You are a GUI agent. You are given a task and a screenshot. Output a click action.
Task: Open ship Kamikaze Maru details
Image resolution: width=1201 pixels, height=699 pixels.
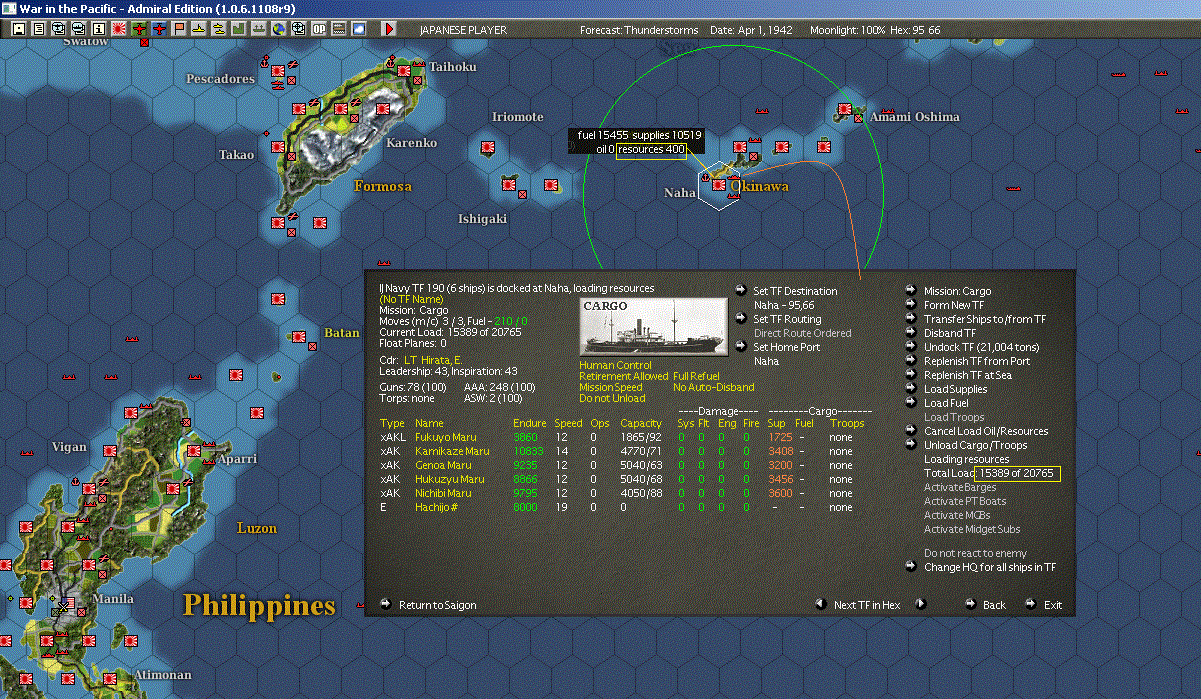pyautogui.click(x=452, y=451)
